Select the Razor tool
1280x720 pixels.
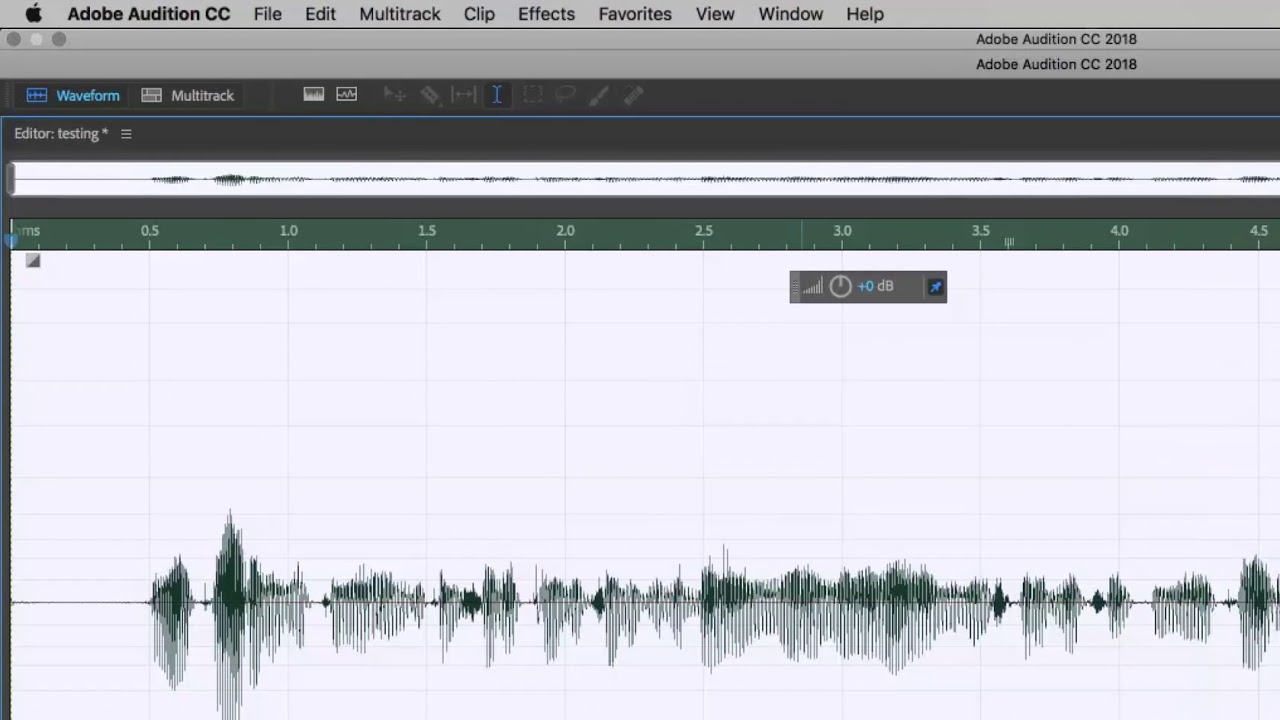click(430, 95)
